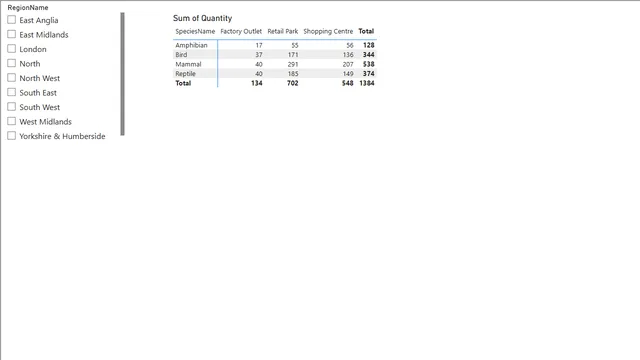Viewport: 640px width, 360px height.
Task: Click Bird row total 344
Action: point(369,55)
